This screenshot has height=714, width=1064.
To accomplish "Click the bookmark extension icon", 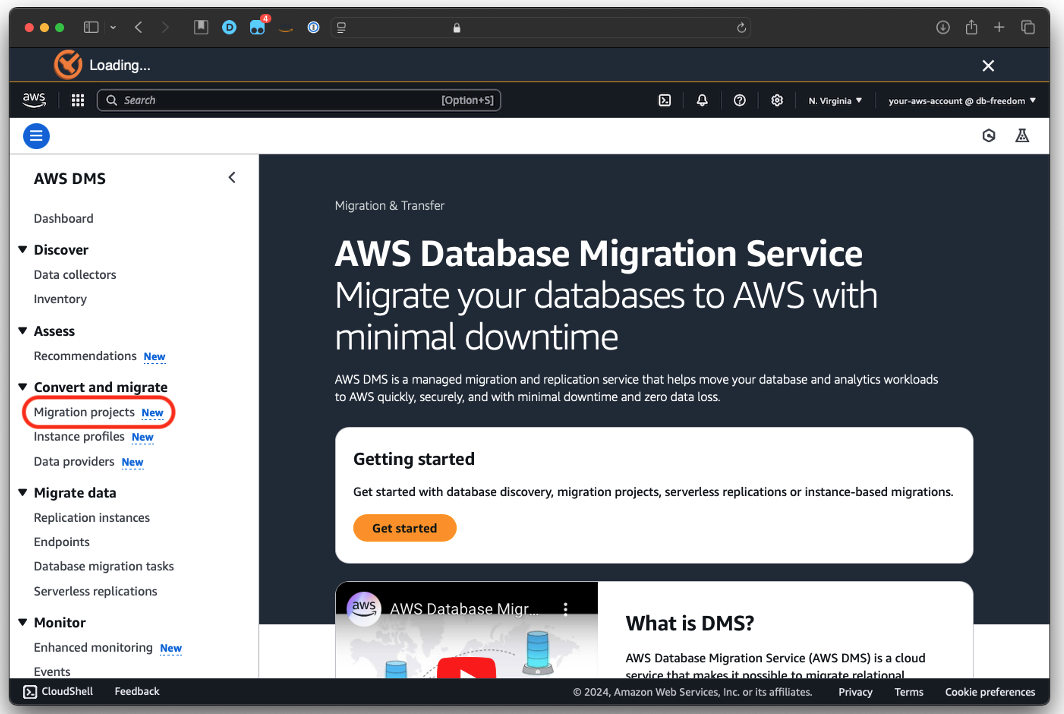I will pyautogui.click(x=201, y=27).
